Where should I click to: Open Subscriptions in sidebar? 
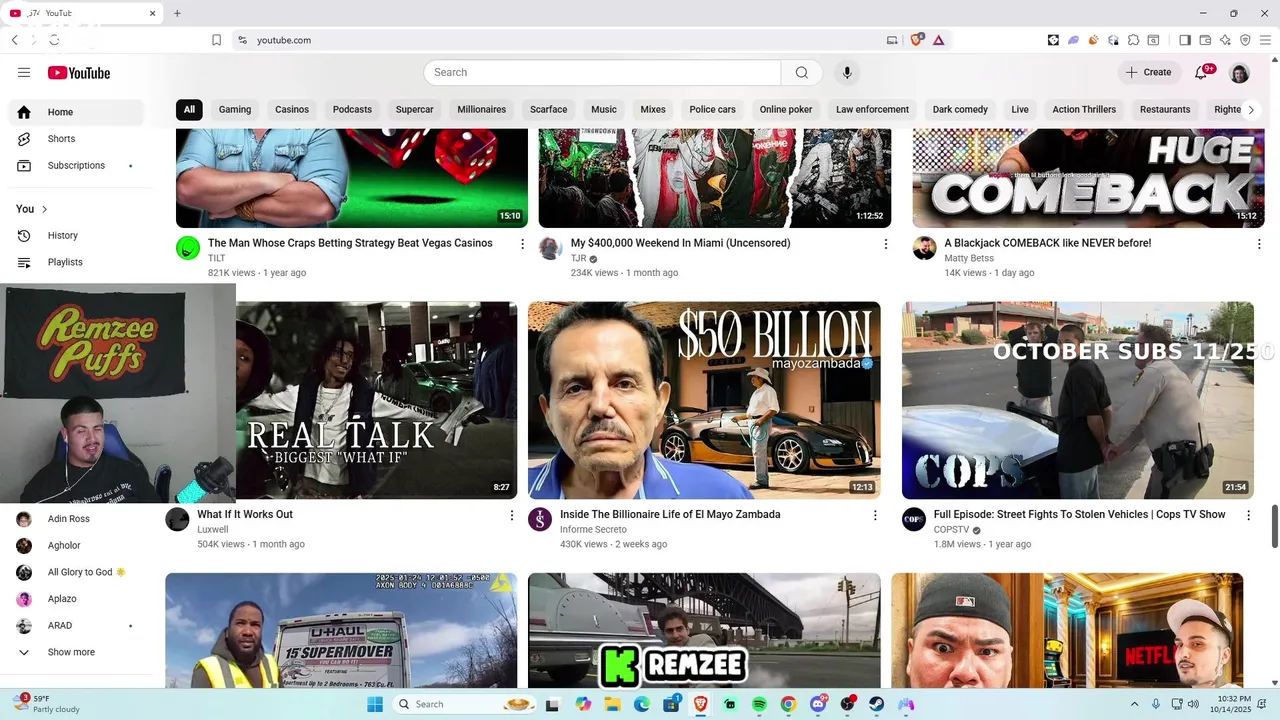point(76,165)
